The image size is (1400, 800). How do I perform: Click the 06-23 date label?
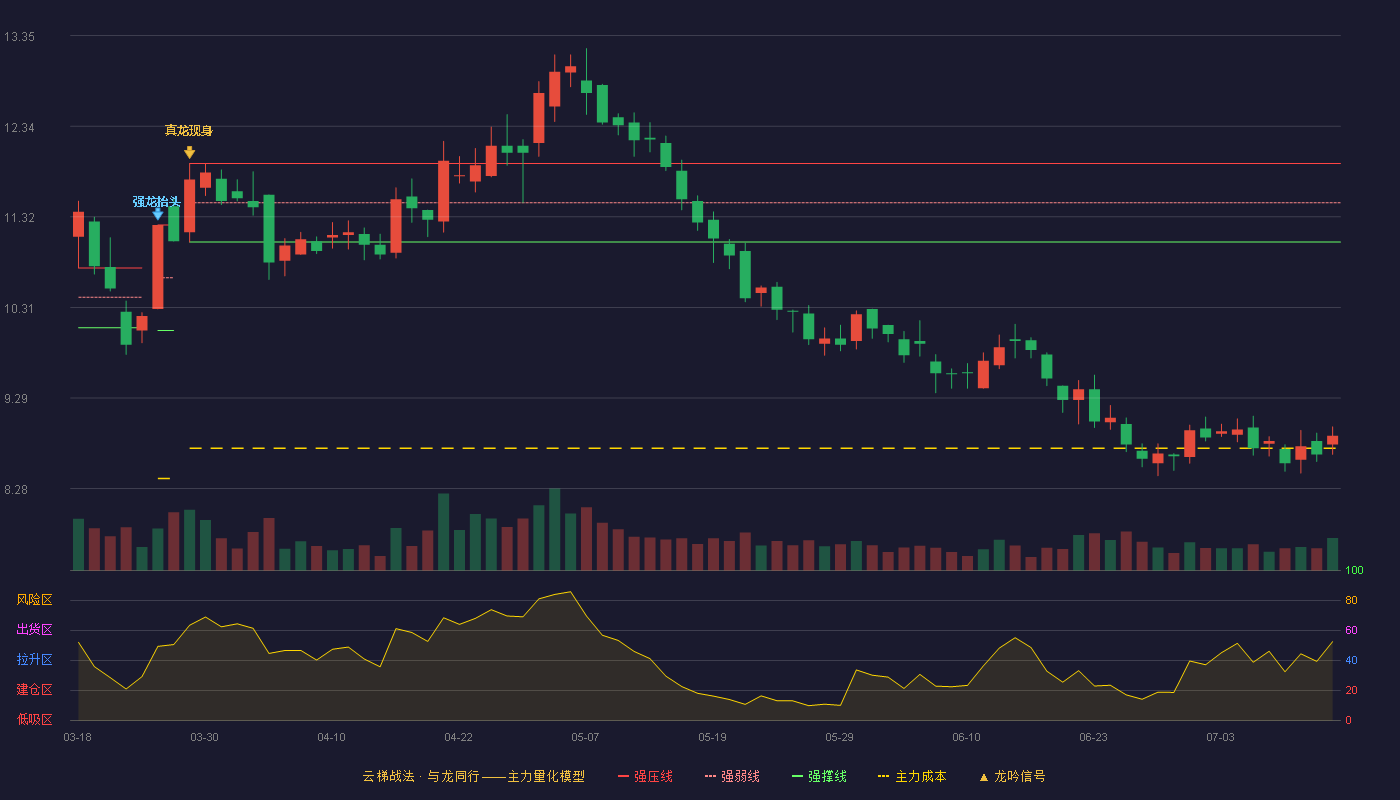pos(1094,737)
